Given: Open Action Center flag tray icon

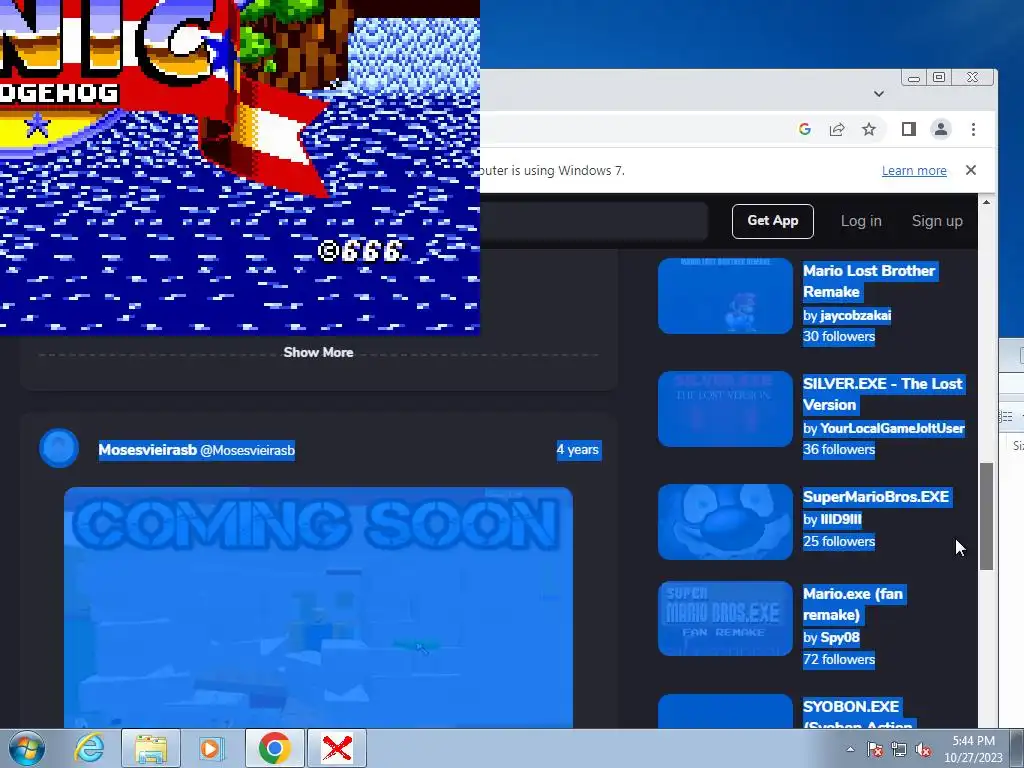Looking at the screenshot, I should click(x=874, y=749).
